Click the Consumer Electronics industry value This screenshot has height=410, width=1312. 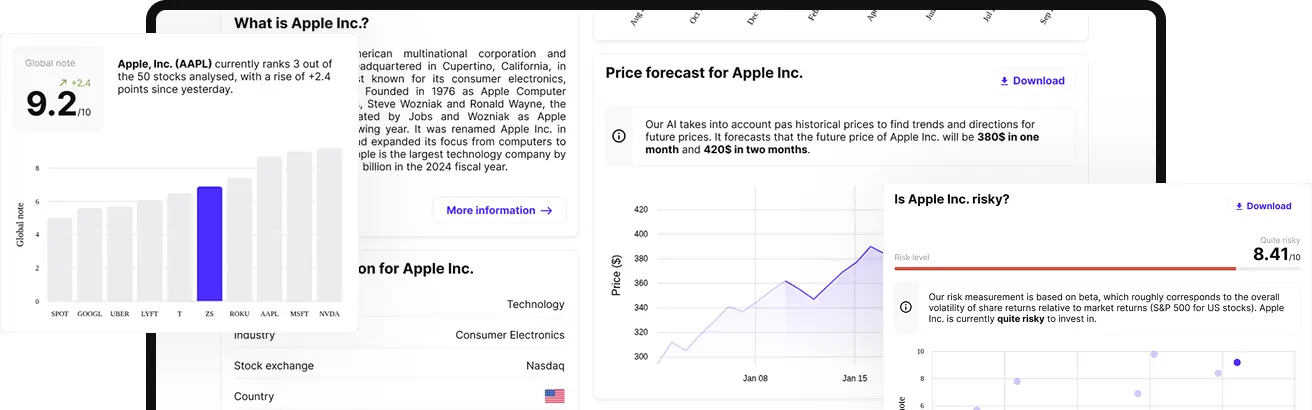pyautogui.click(x=509, y=335)
